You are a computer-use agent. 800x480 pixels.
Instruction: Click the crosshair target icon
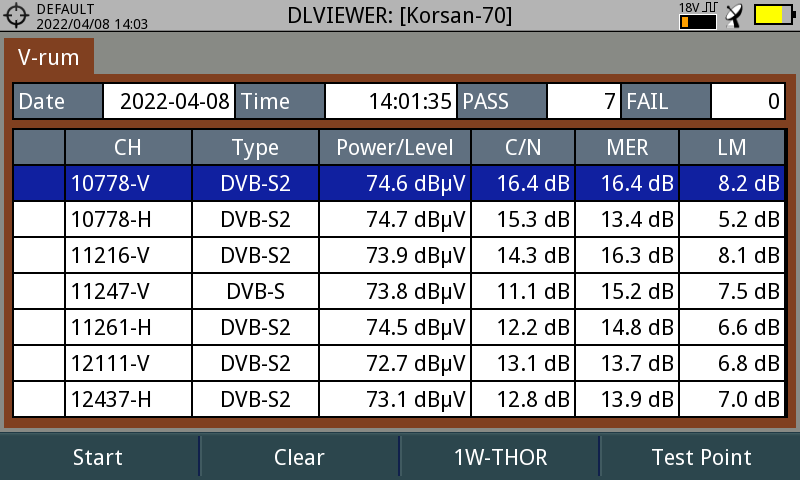[x=16, y=15]
